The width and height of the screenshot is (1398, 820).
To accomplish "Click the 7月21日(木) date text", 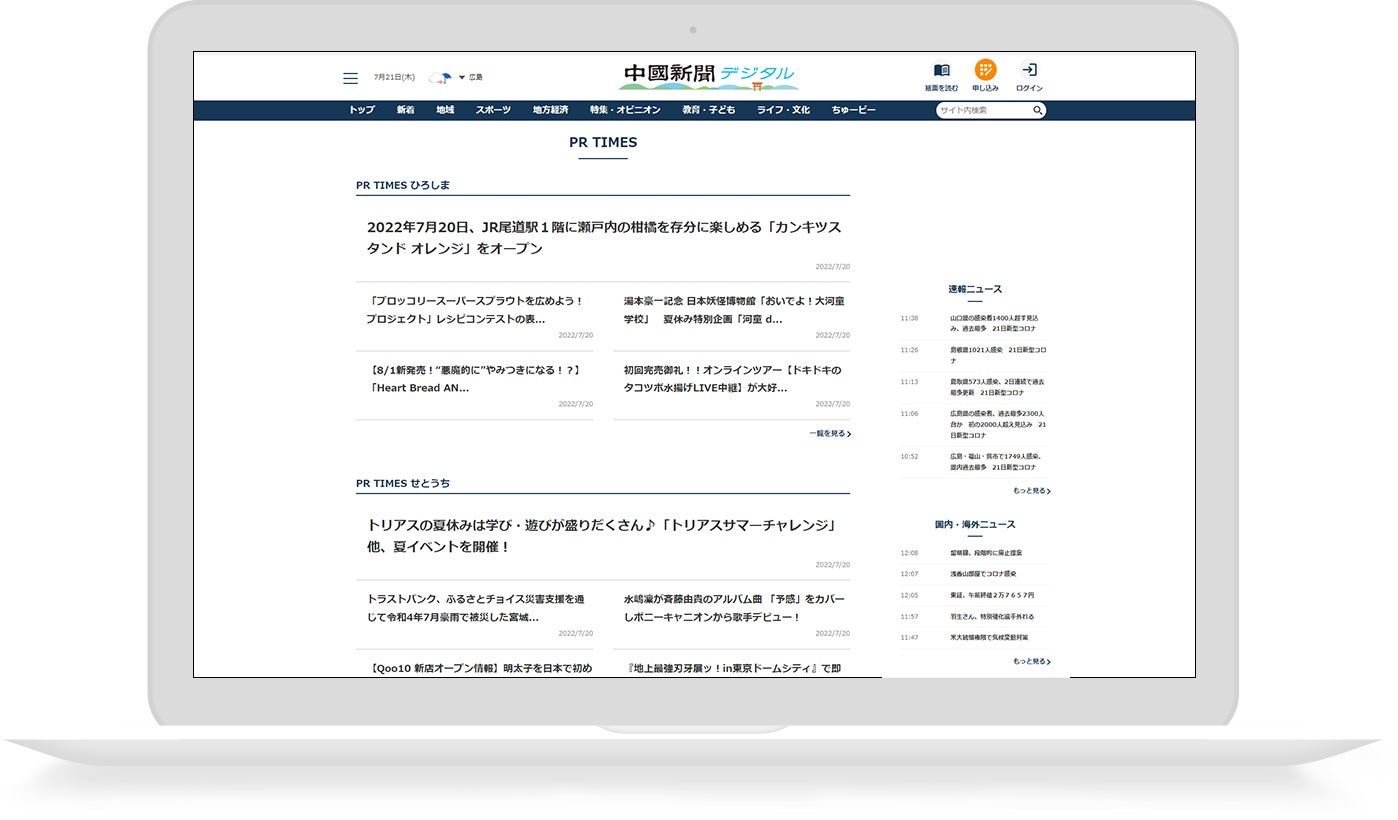I will (x=394, y=77).
